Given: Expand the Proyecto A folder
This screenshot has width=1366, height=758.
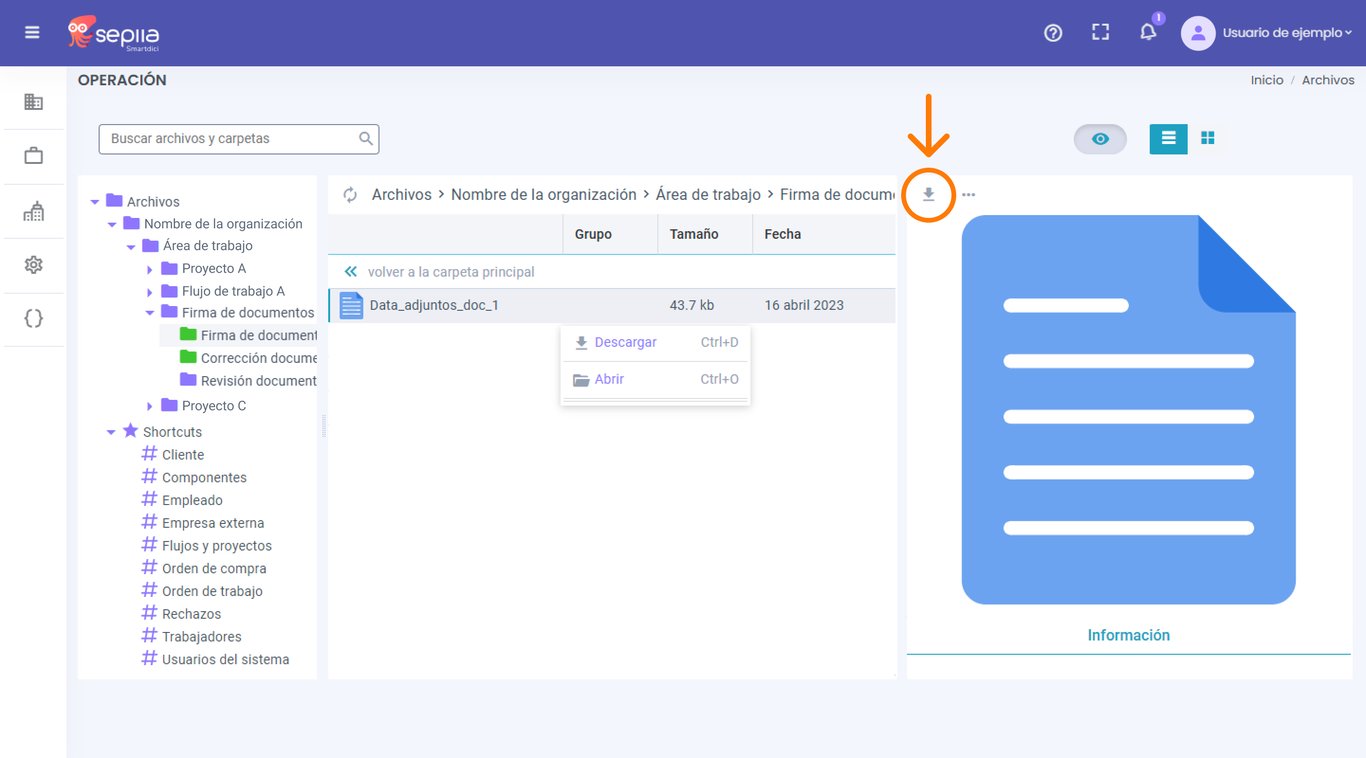Looking at the screenshot, I should coord(150,269).
